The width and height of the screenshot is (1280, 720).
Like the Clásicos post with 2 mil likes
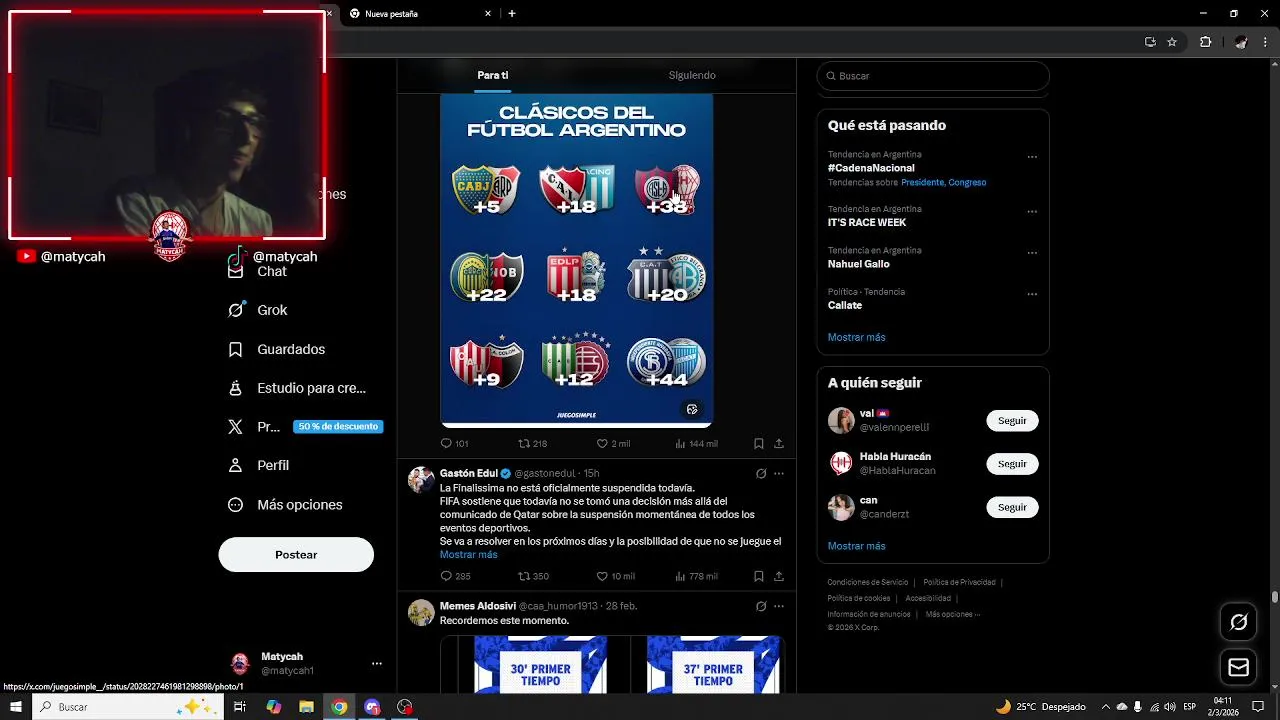point(613,443)
